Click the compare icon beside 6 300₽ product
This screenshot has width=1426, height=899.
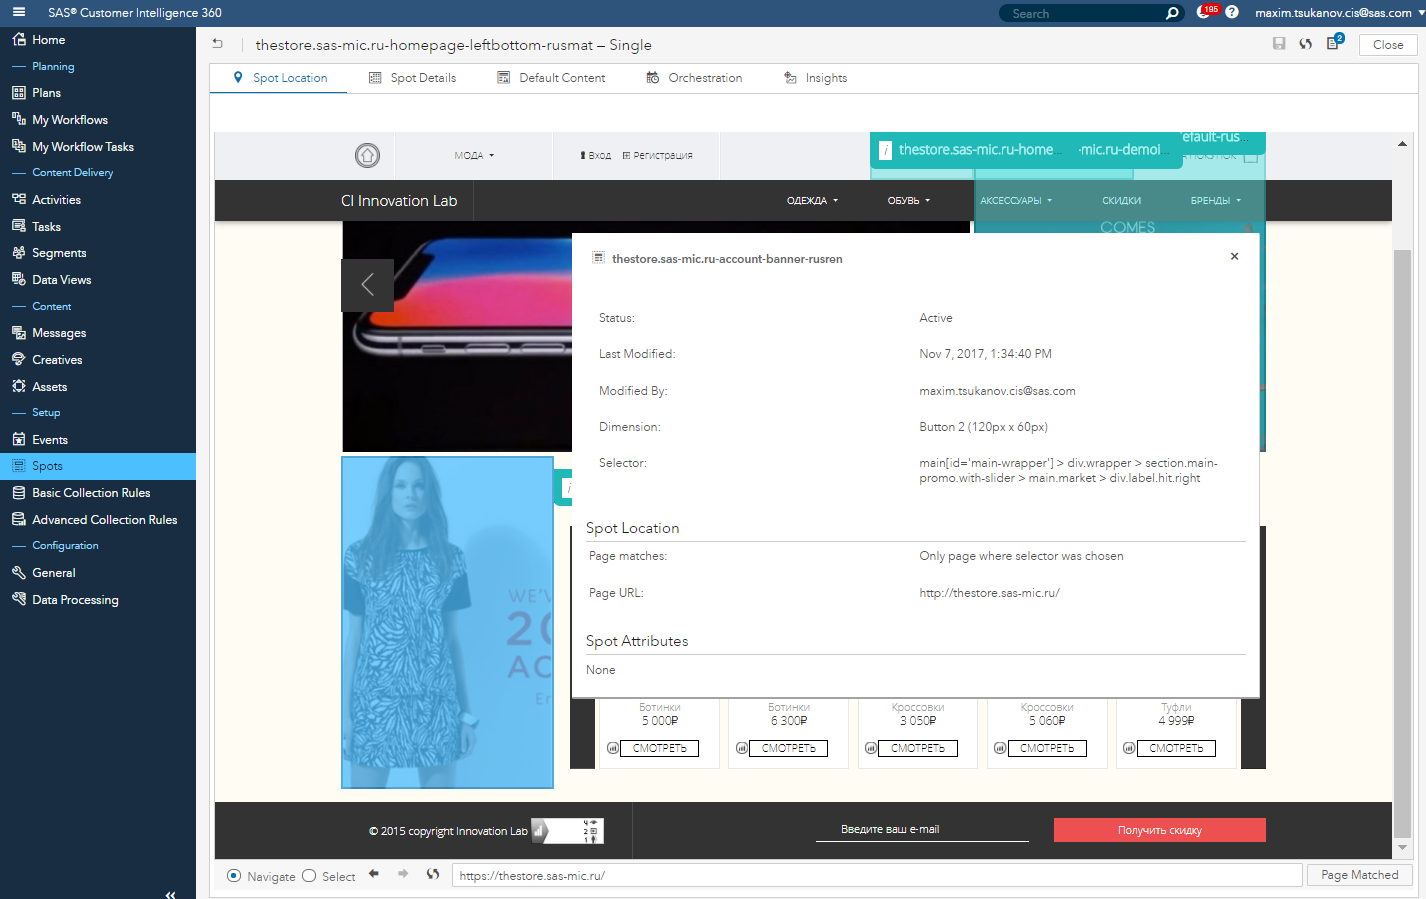pos(742,748)
